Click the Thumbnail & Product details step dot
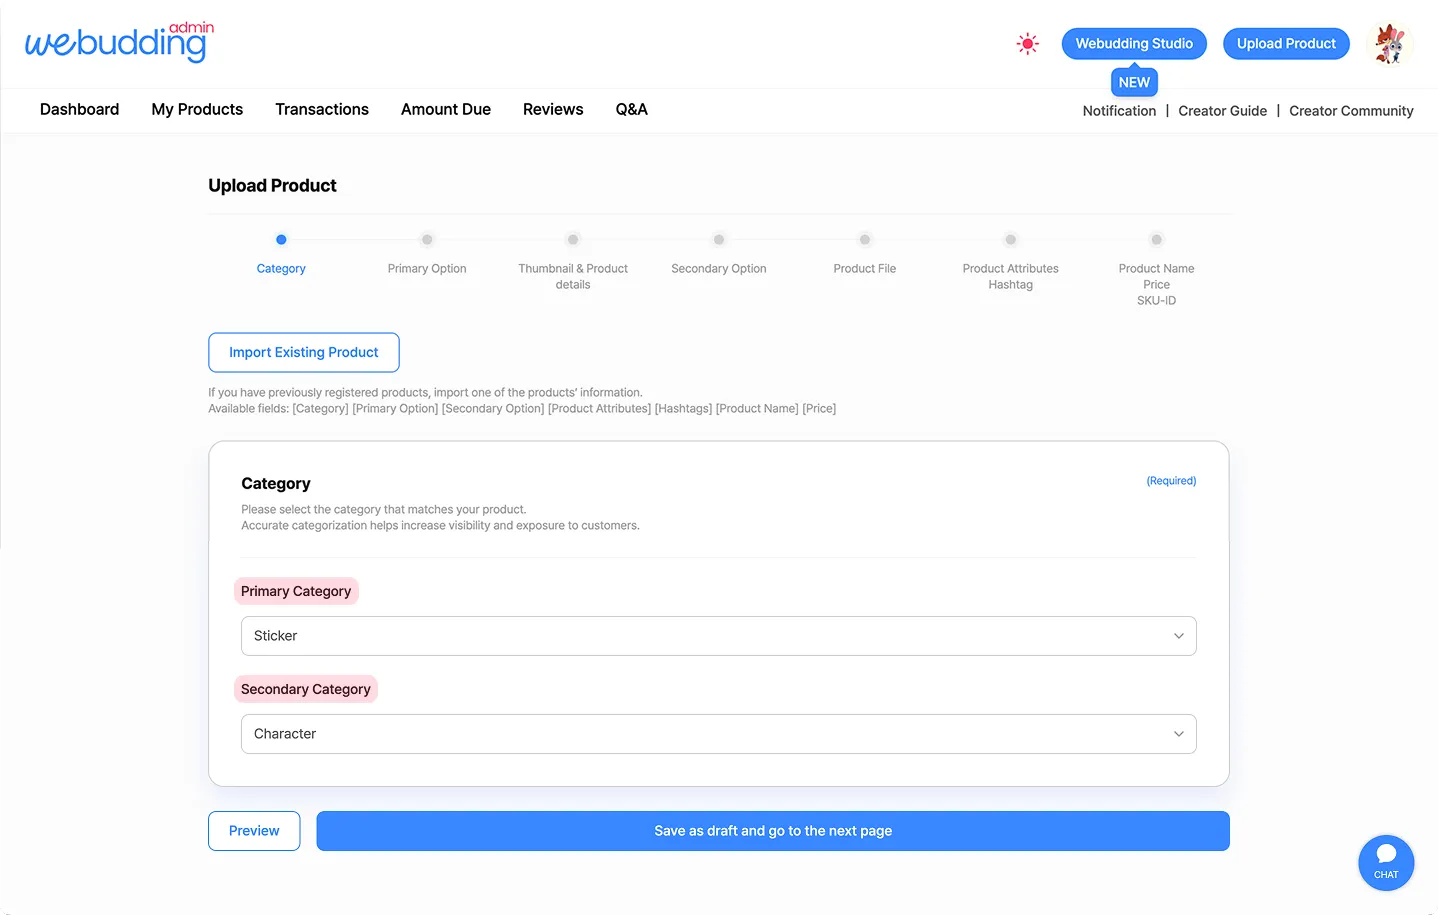Viewport: 1438px width, 915px height. click(573, 240)
